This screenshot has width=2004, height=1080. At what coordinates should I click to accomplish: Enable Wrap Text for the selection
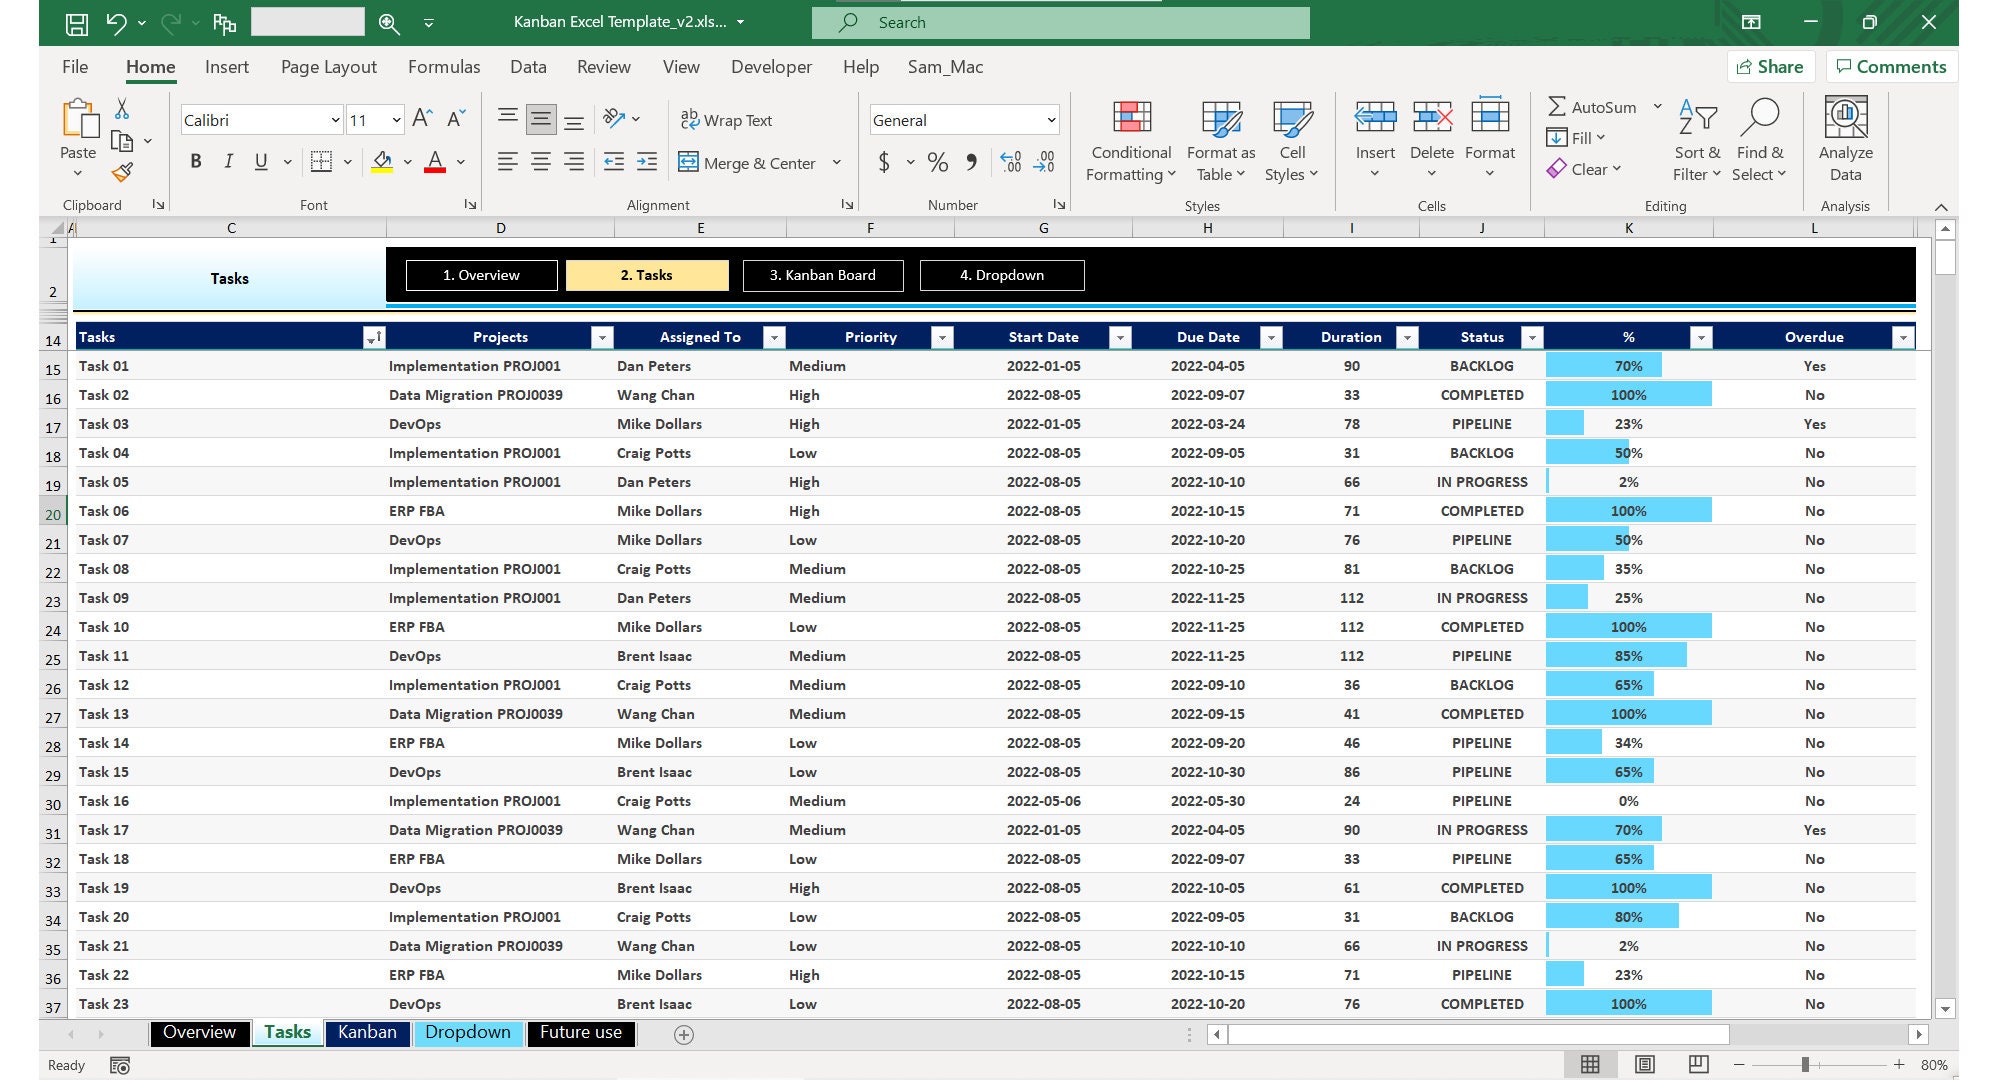(x=727, y=119)
